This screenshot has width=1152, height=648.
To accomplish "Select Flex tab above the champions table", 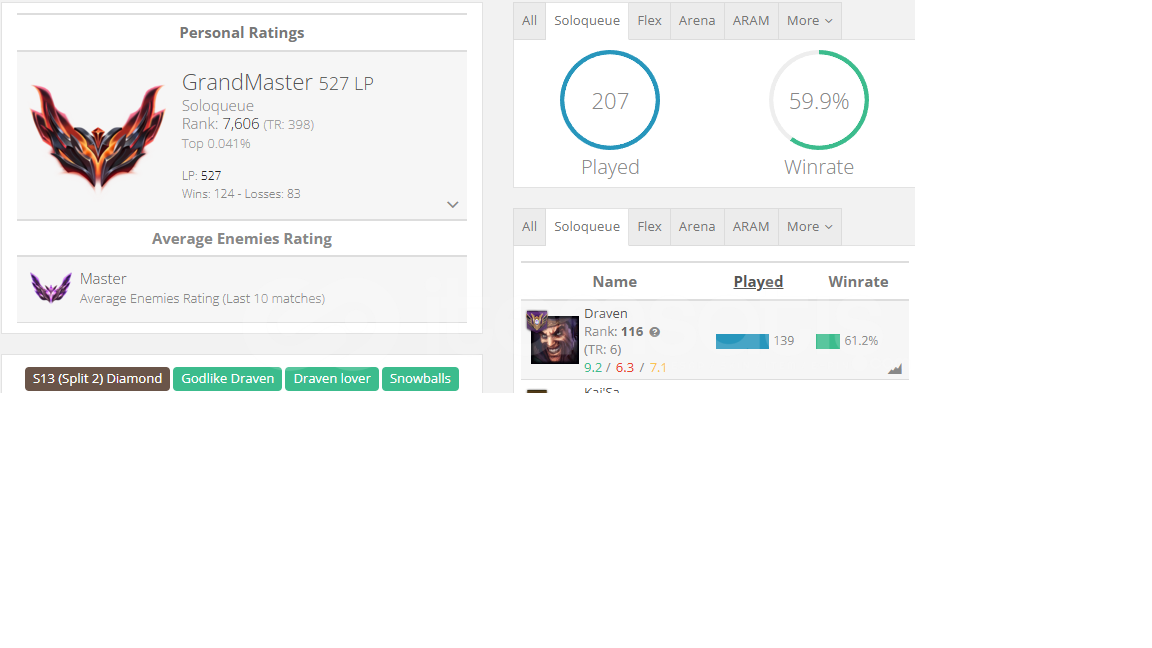I will 649,226.
